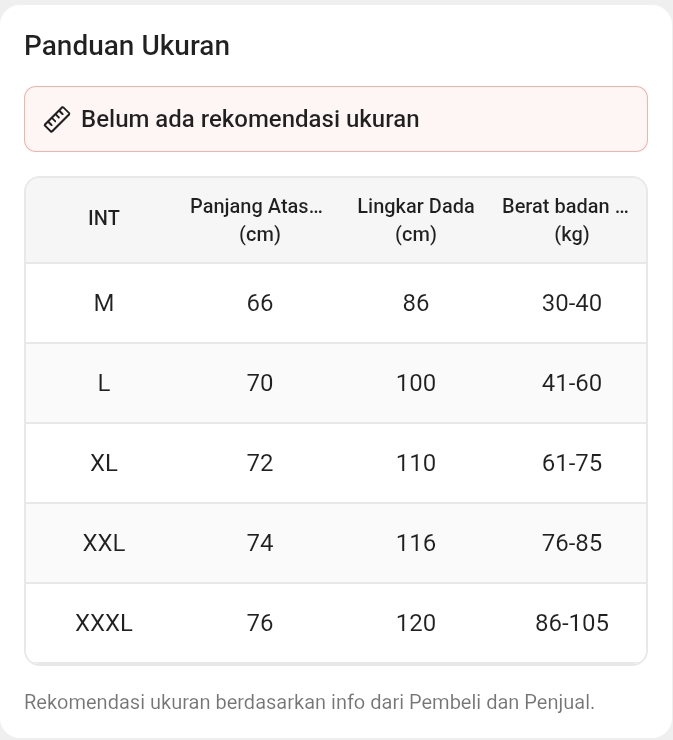673x740 pixels.
Task: Select the 'Lingkar Dada (cm)' column header
Action: pyautogui.click(x=415, y=220)
